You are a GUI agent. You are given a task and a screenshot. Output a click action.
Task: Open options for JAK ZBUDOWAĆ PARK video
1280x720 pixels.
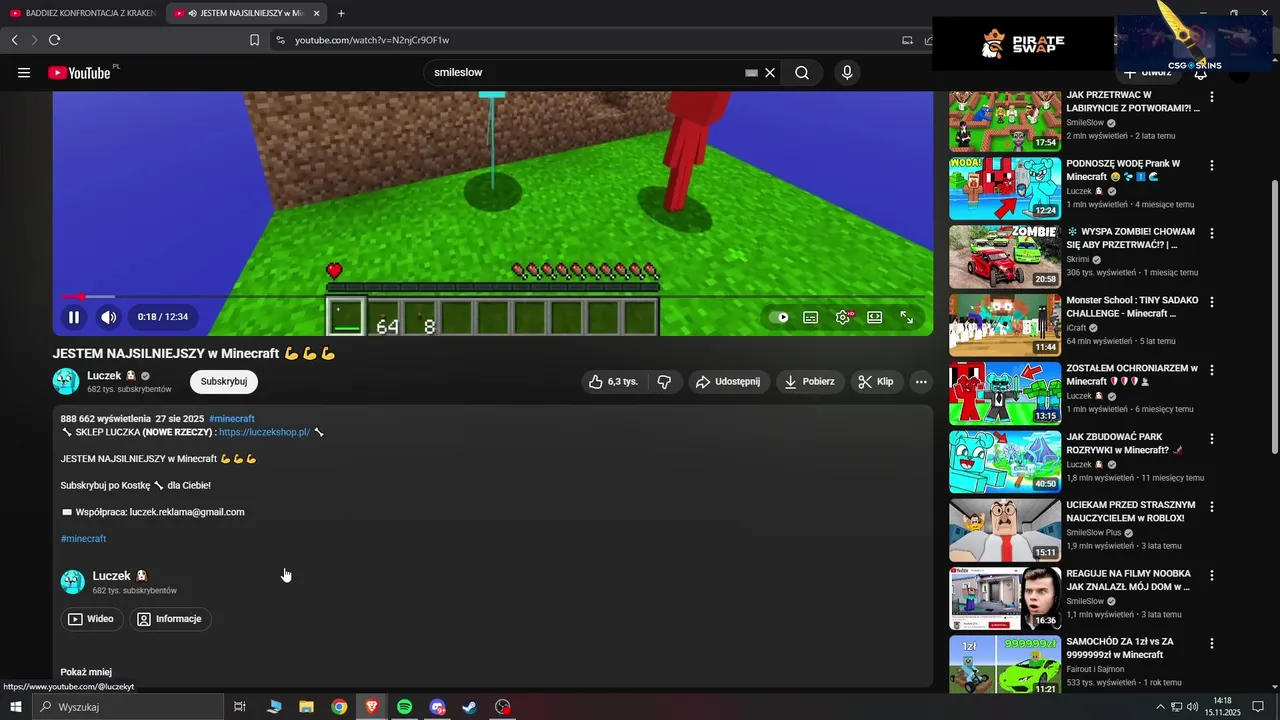coord(1212,438)
